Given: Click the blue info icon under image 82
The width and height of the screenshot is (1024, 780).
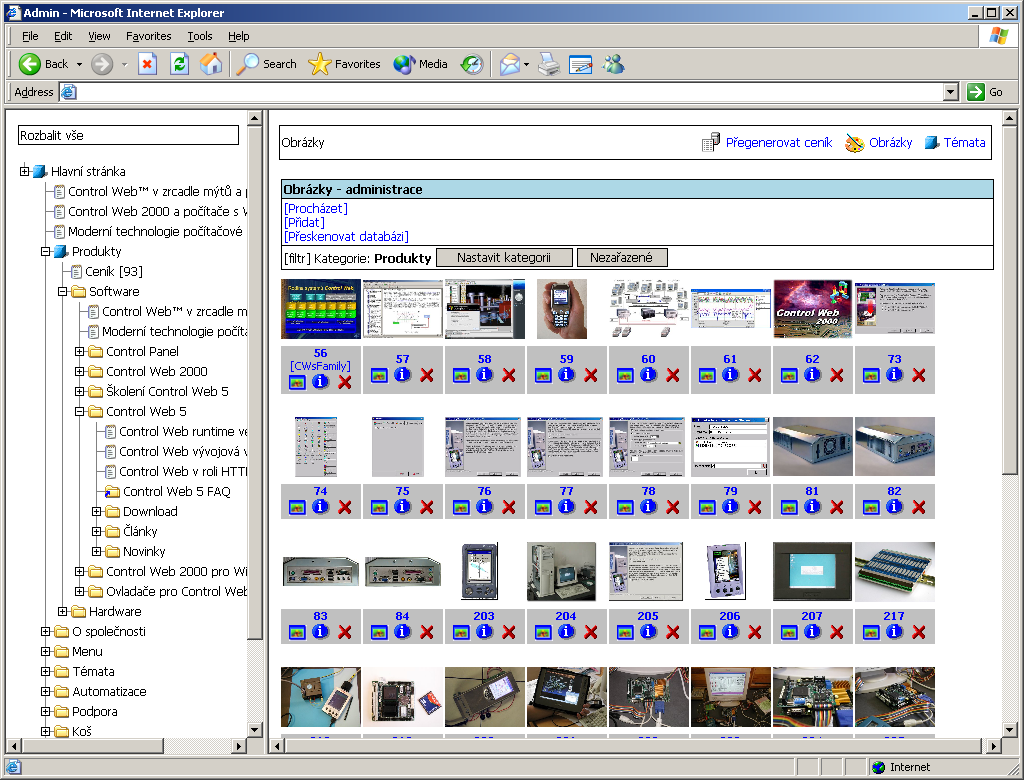Looking at the screenshot, I should pyautogui.click(x=894, y=507).
